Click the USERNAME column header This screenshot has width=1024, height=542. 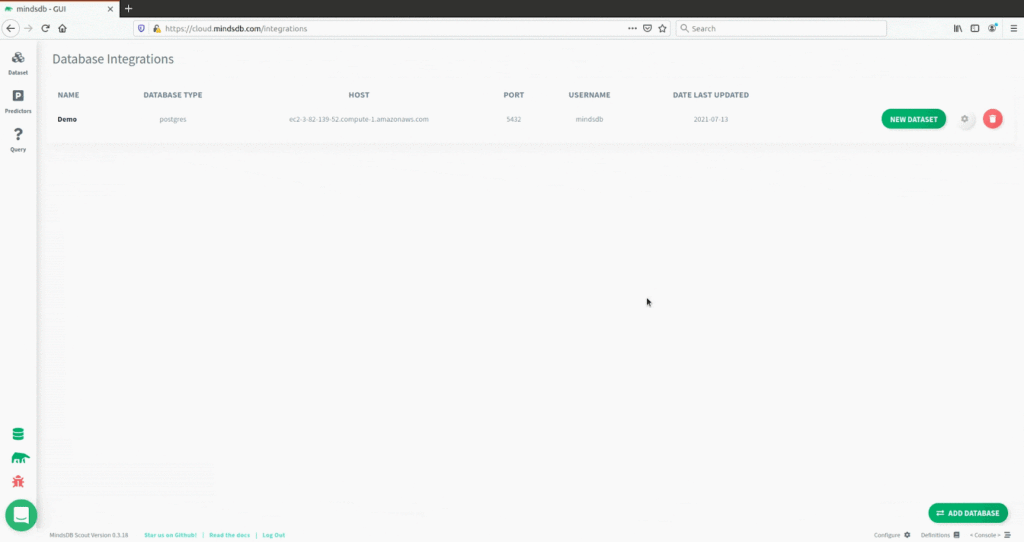(589, 95)
